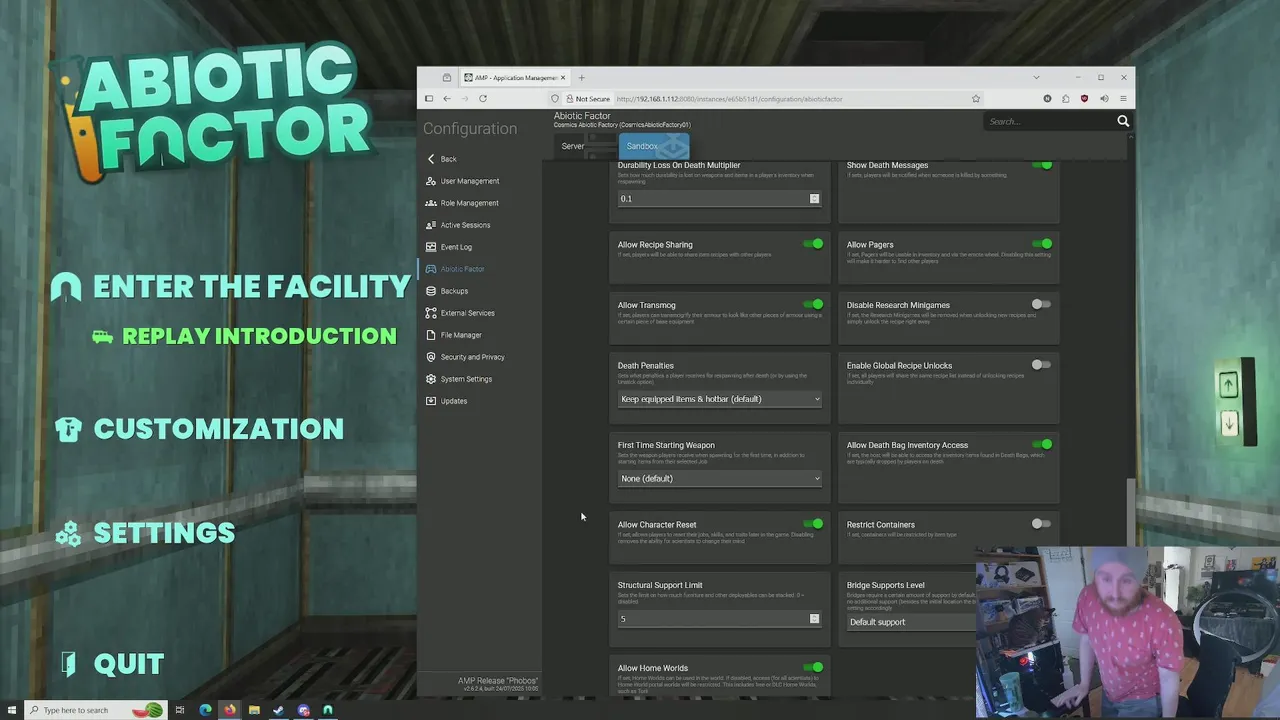
Task: Open Bridge Supports Level dropdown
Action: 911,622
